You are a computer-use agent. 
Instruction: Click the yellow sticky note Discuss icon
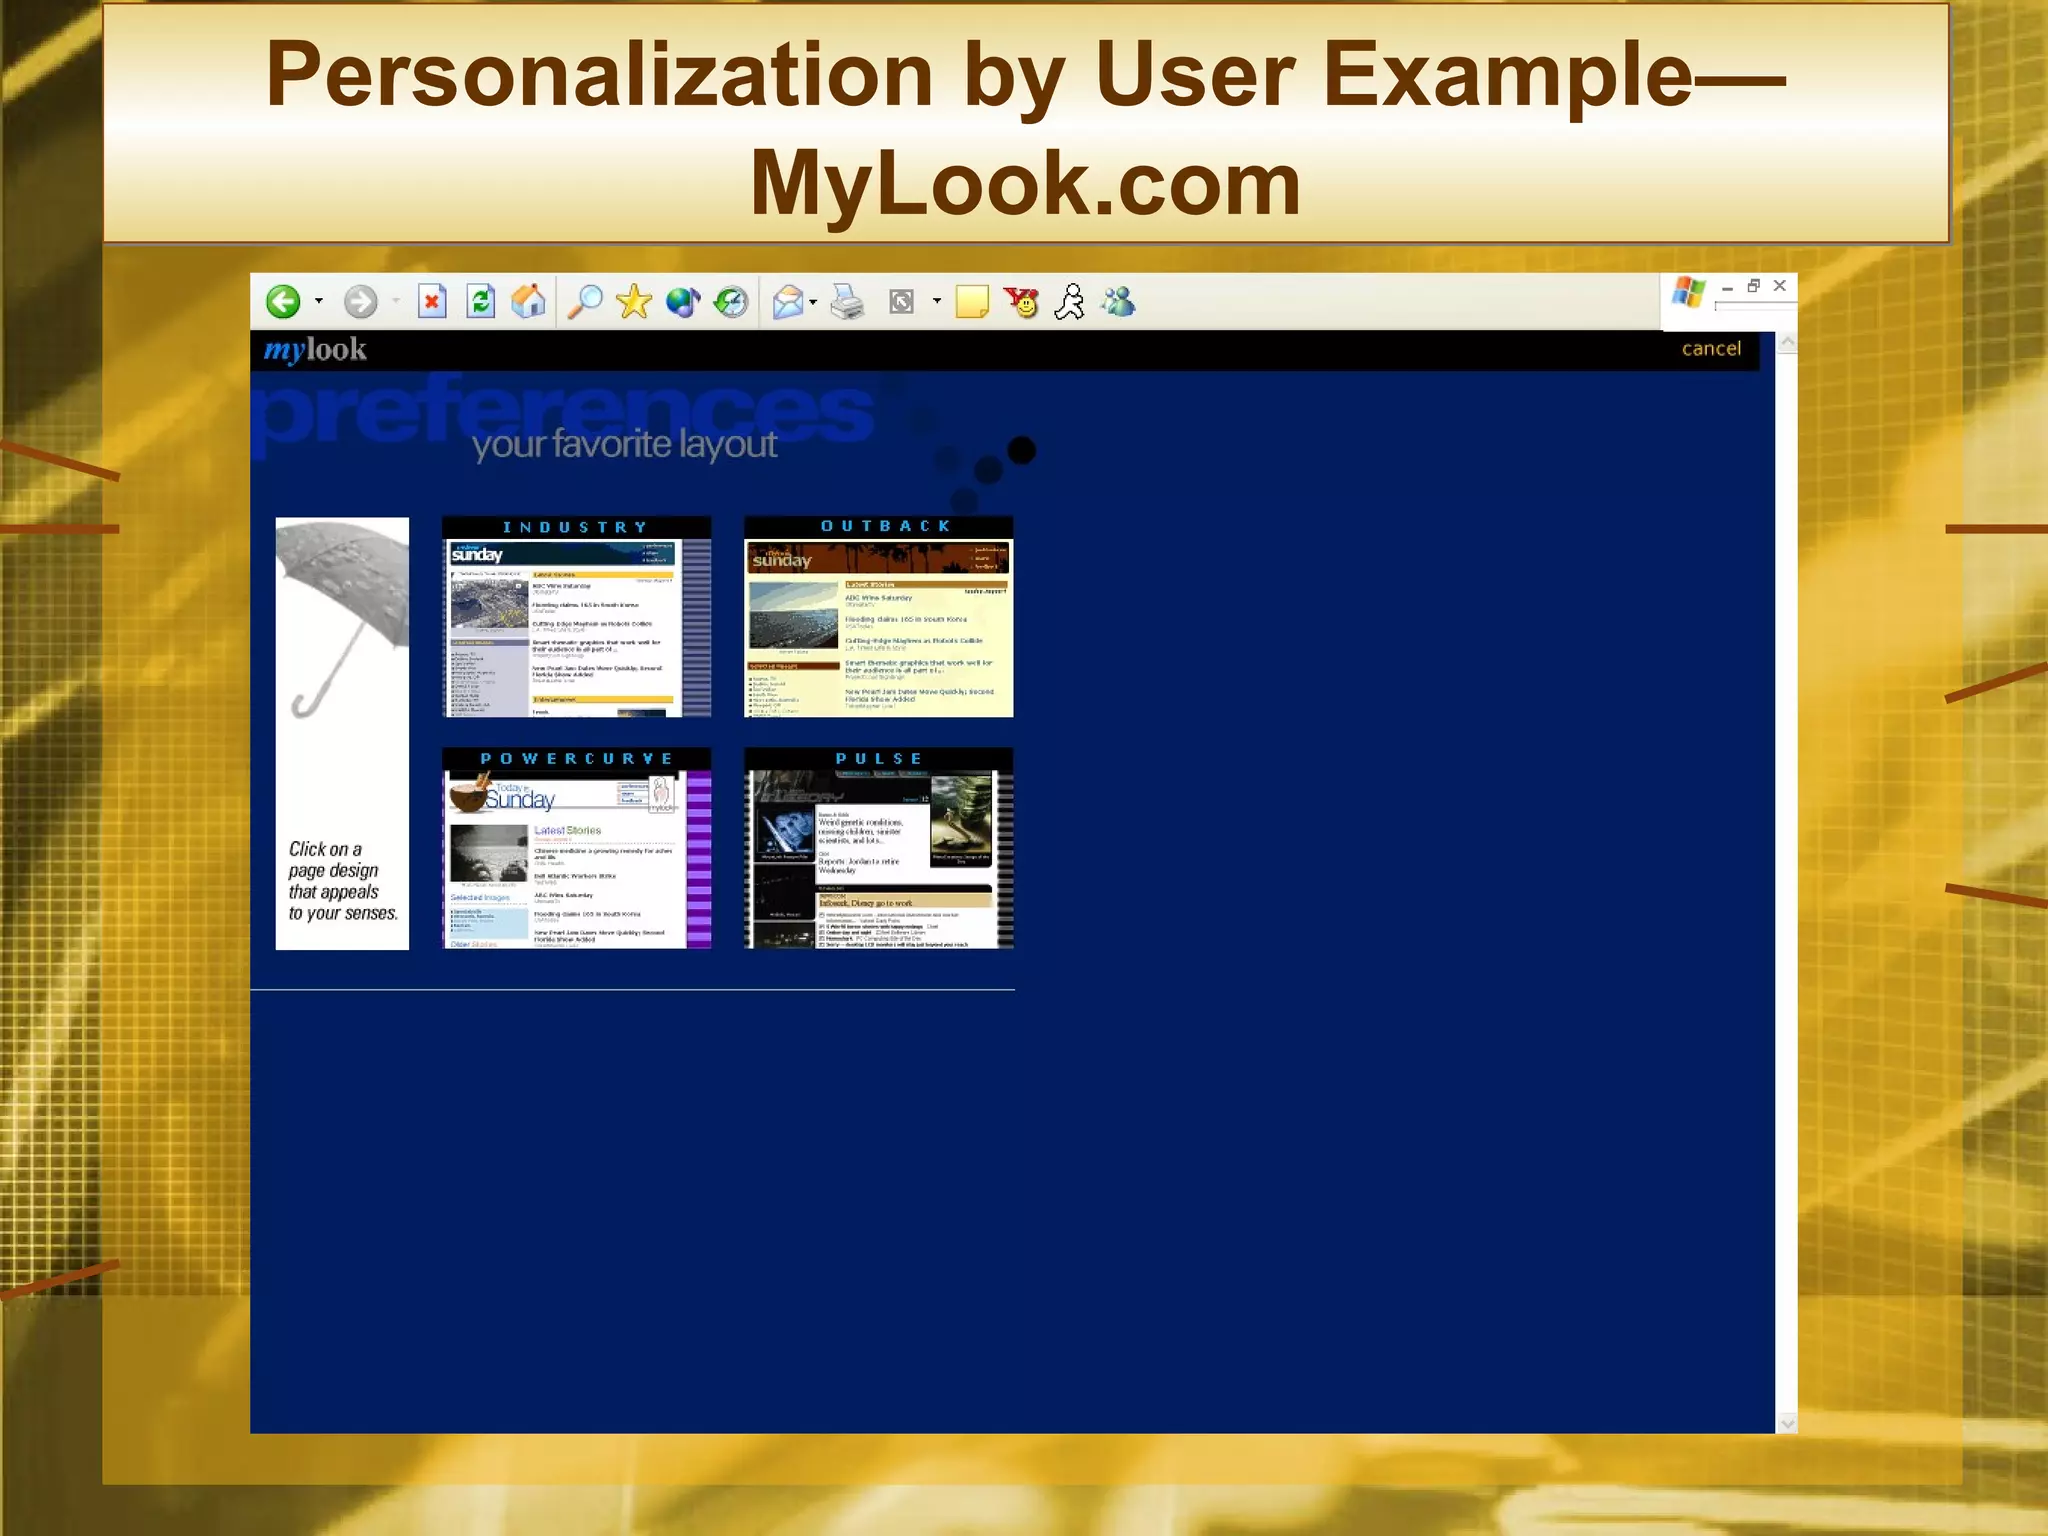(972, 301)
